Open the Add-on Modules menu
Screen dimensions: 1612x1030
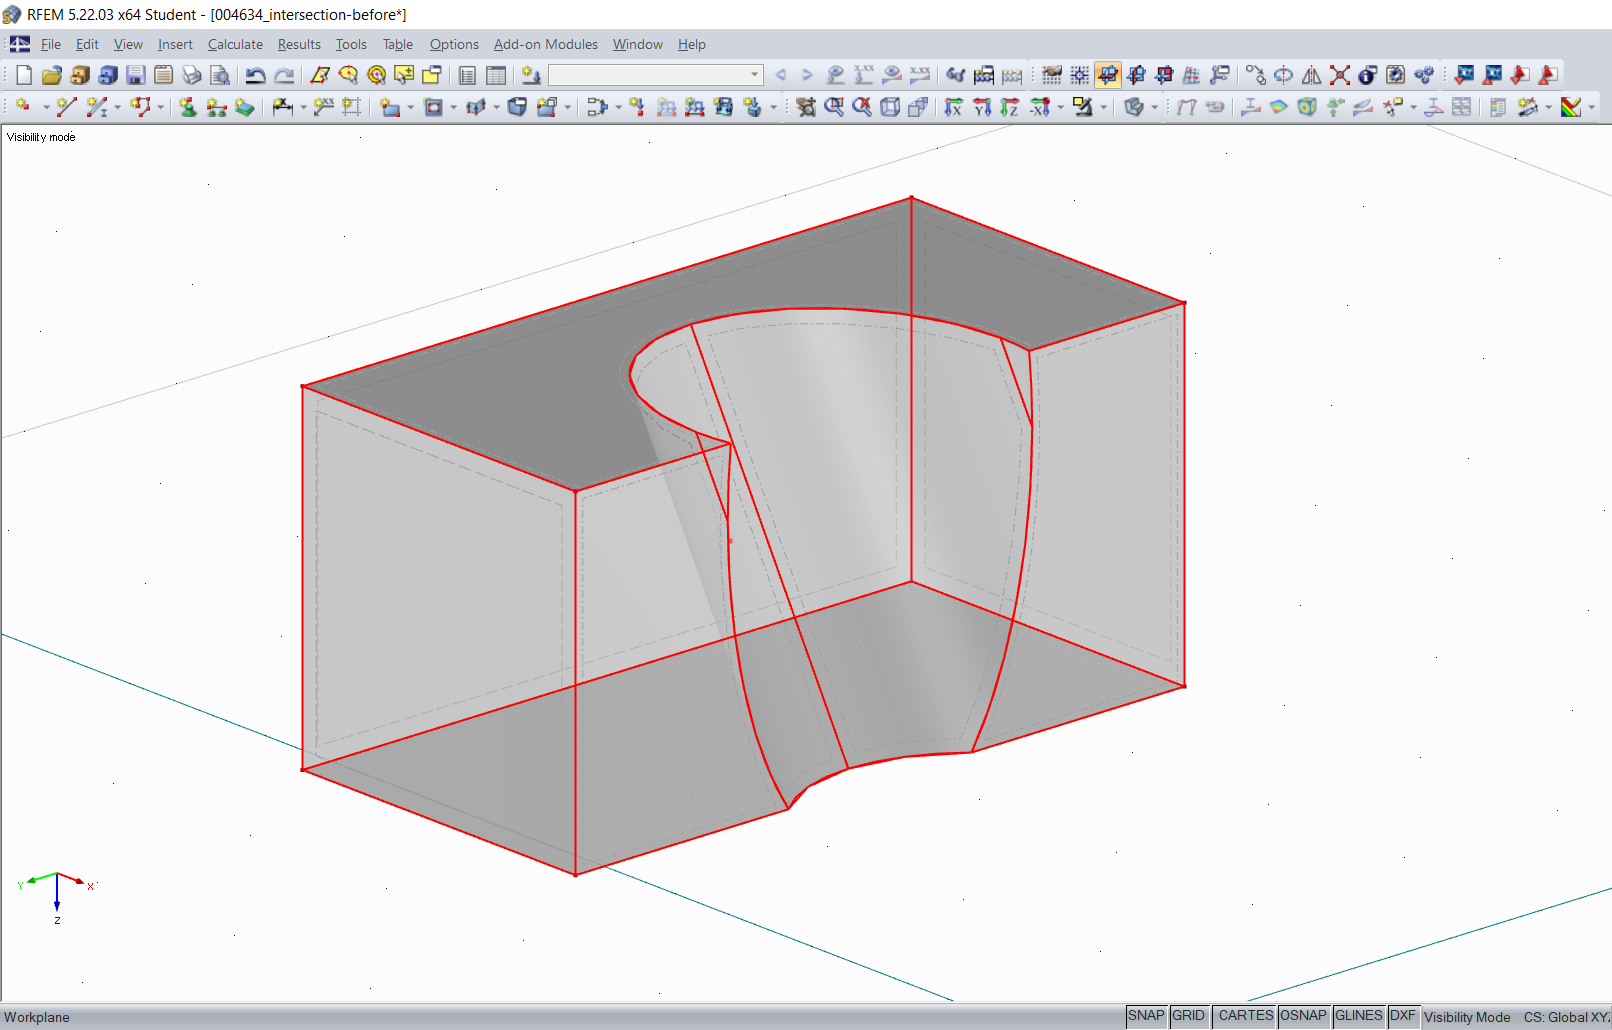(x=546, y=44)
